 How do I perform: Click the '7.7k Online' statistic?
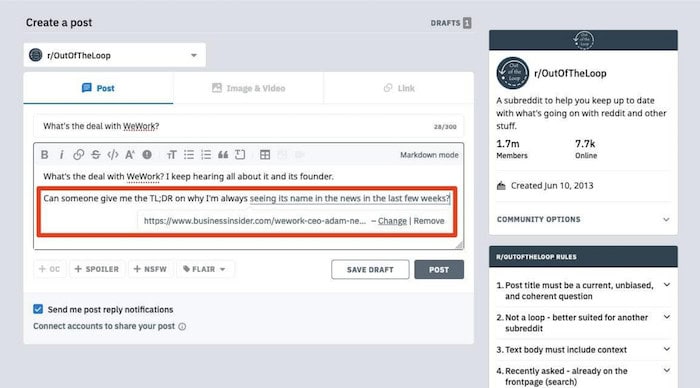click(585, 149)
